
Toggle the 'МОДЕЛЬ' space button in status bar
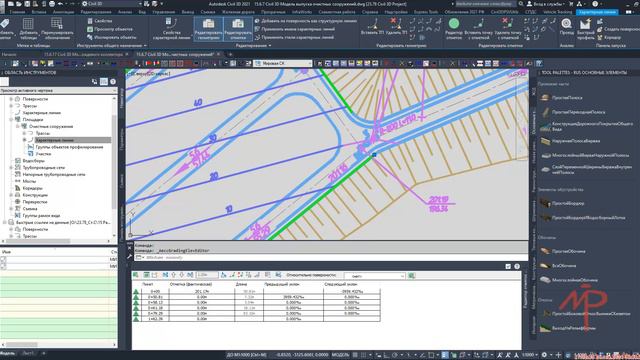click(x=340, y=355)
